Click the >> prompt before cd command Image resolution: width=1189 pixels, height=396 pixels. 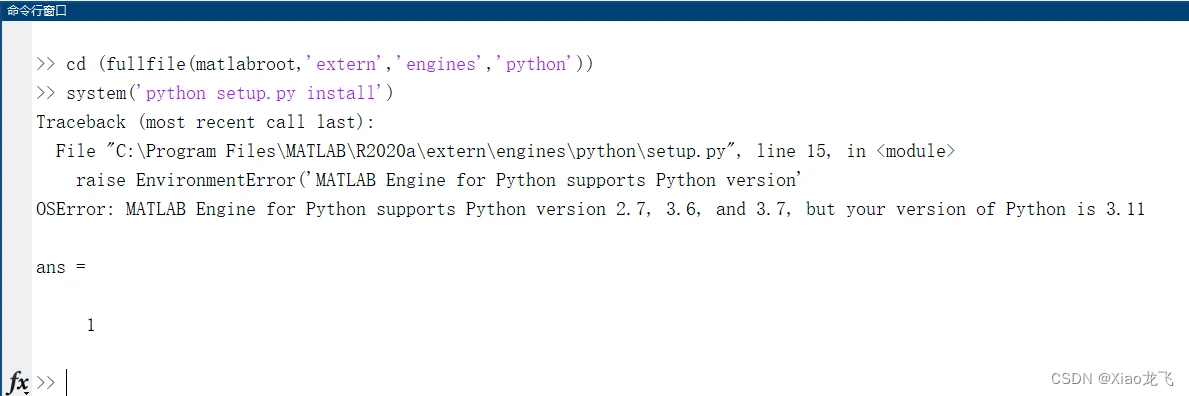tap(45, 65)
